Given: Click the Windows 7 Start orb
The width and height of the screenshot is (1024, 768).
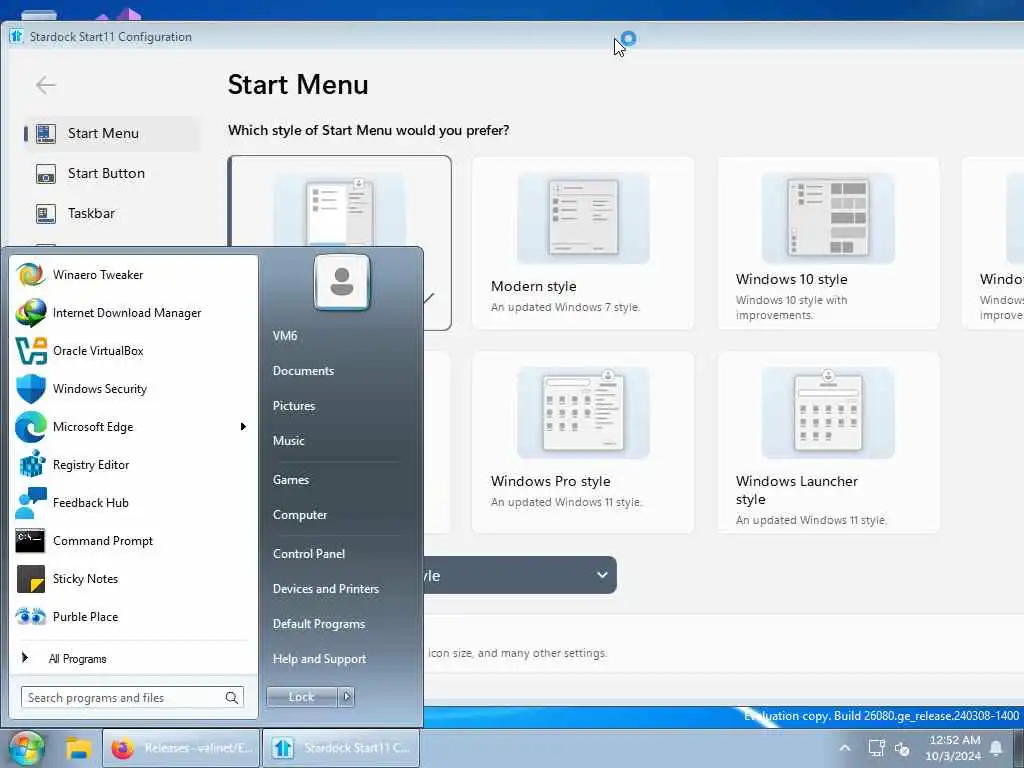Looking at the screenshot, I should pyautogui.click(x=27, y=748).
